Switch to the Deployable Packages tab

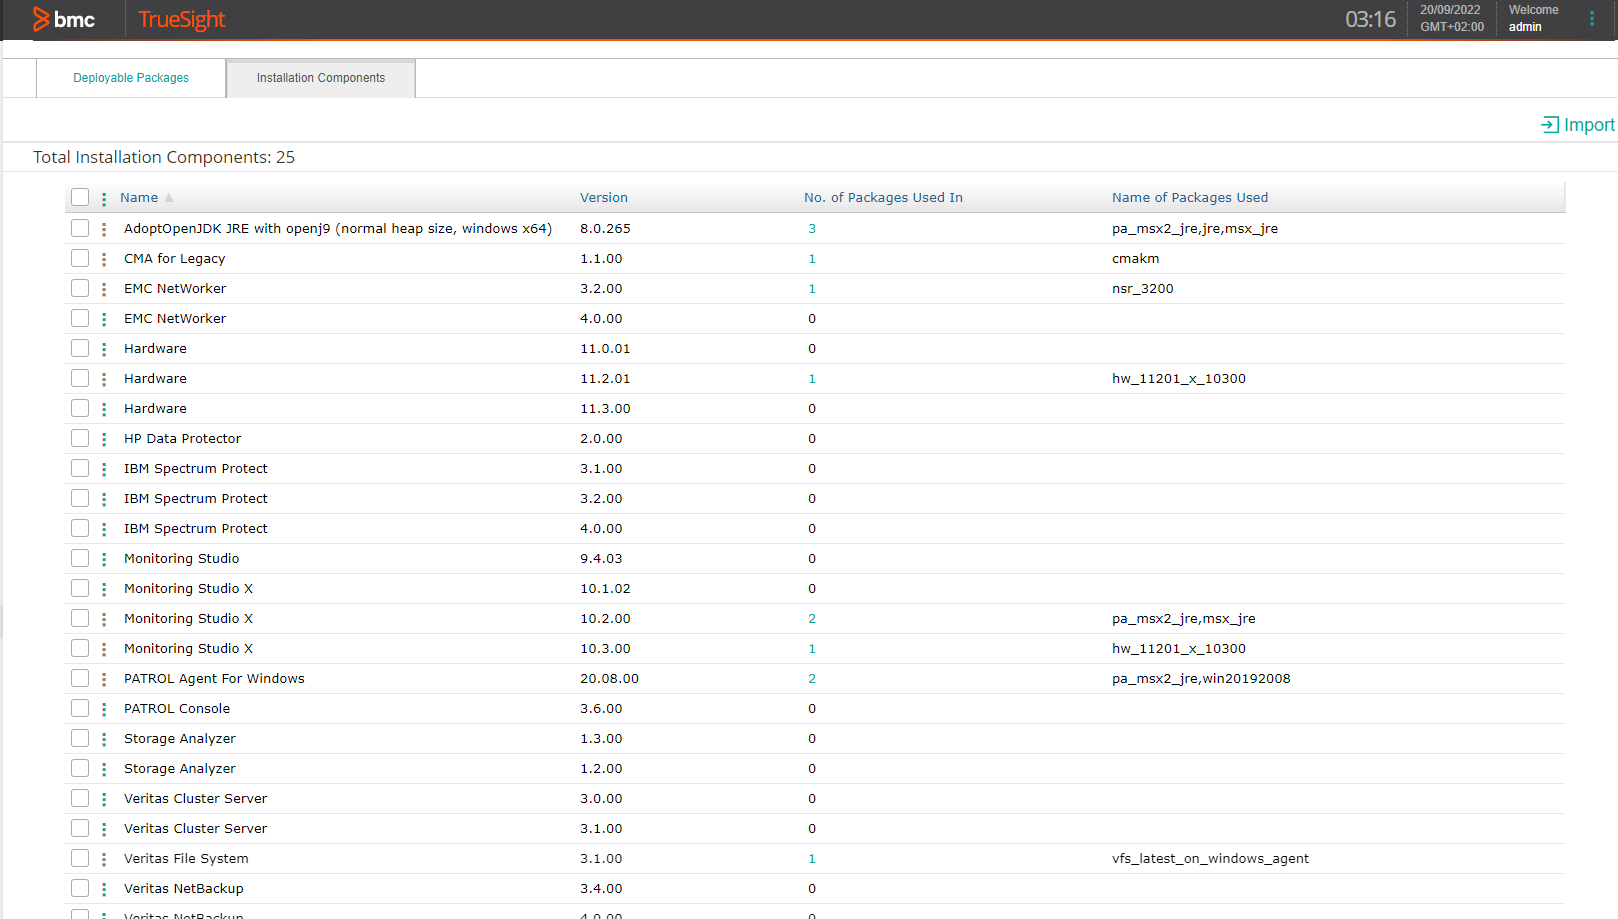pyautogui.click(x=131, y=78)
